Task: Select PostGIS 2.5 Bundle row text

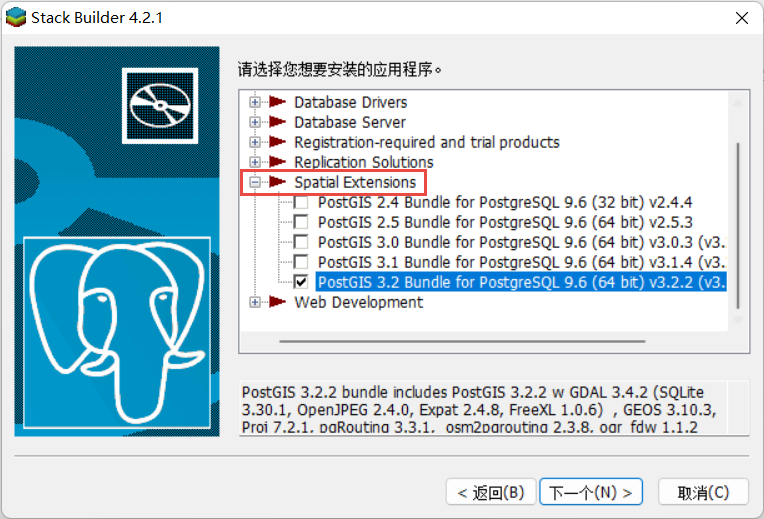Action: click(505, 222)
